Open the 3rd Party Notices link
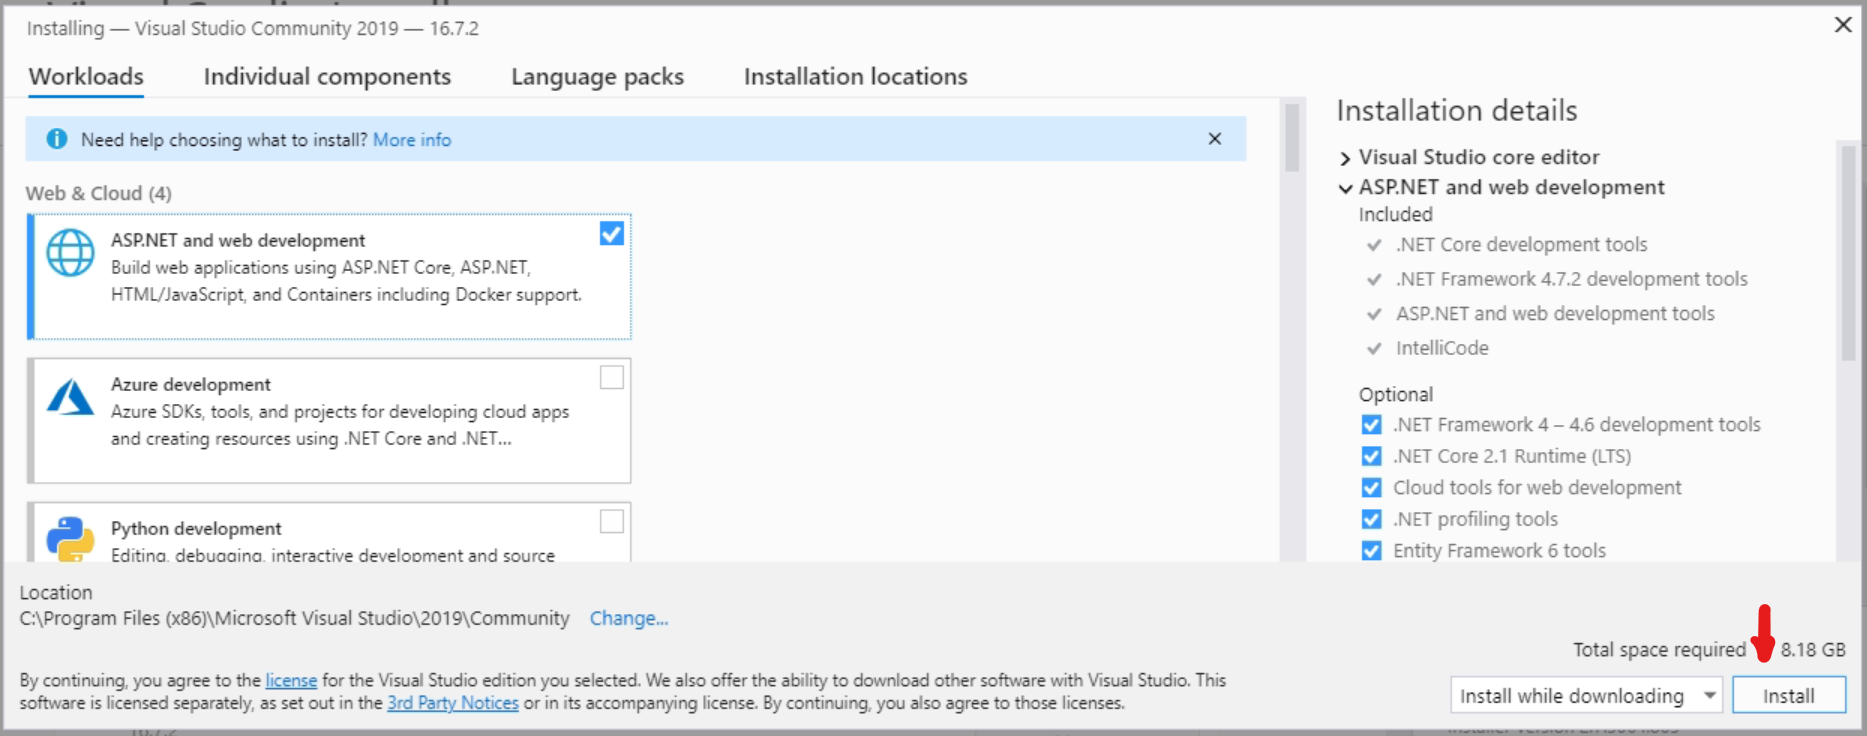This screenshot has height=736, width=1867. (453, 703)
